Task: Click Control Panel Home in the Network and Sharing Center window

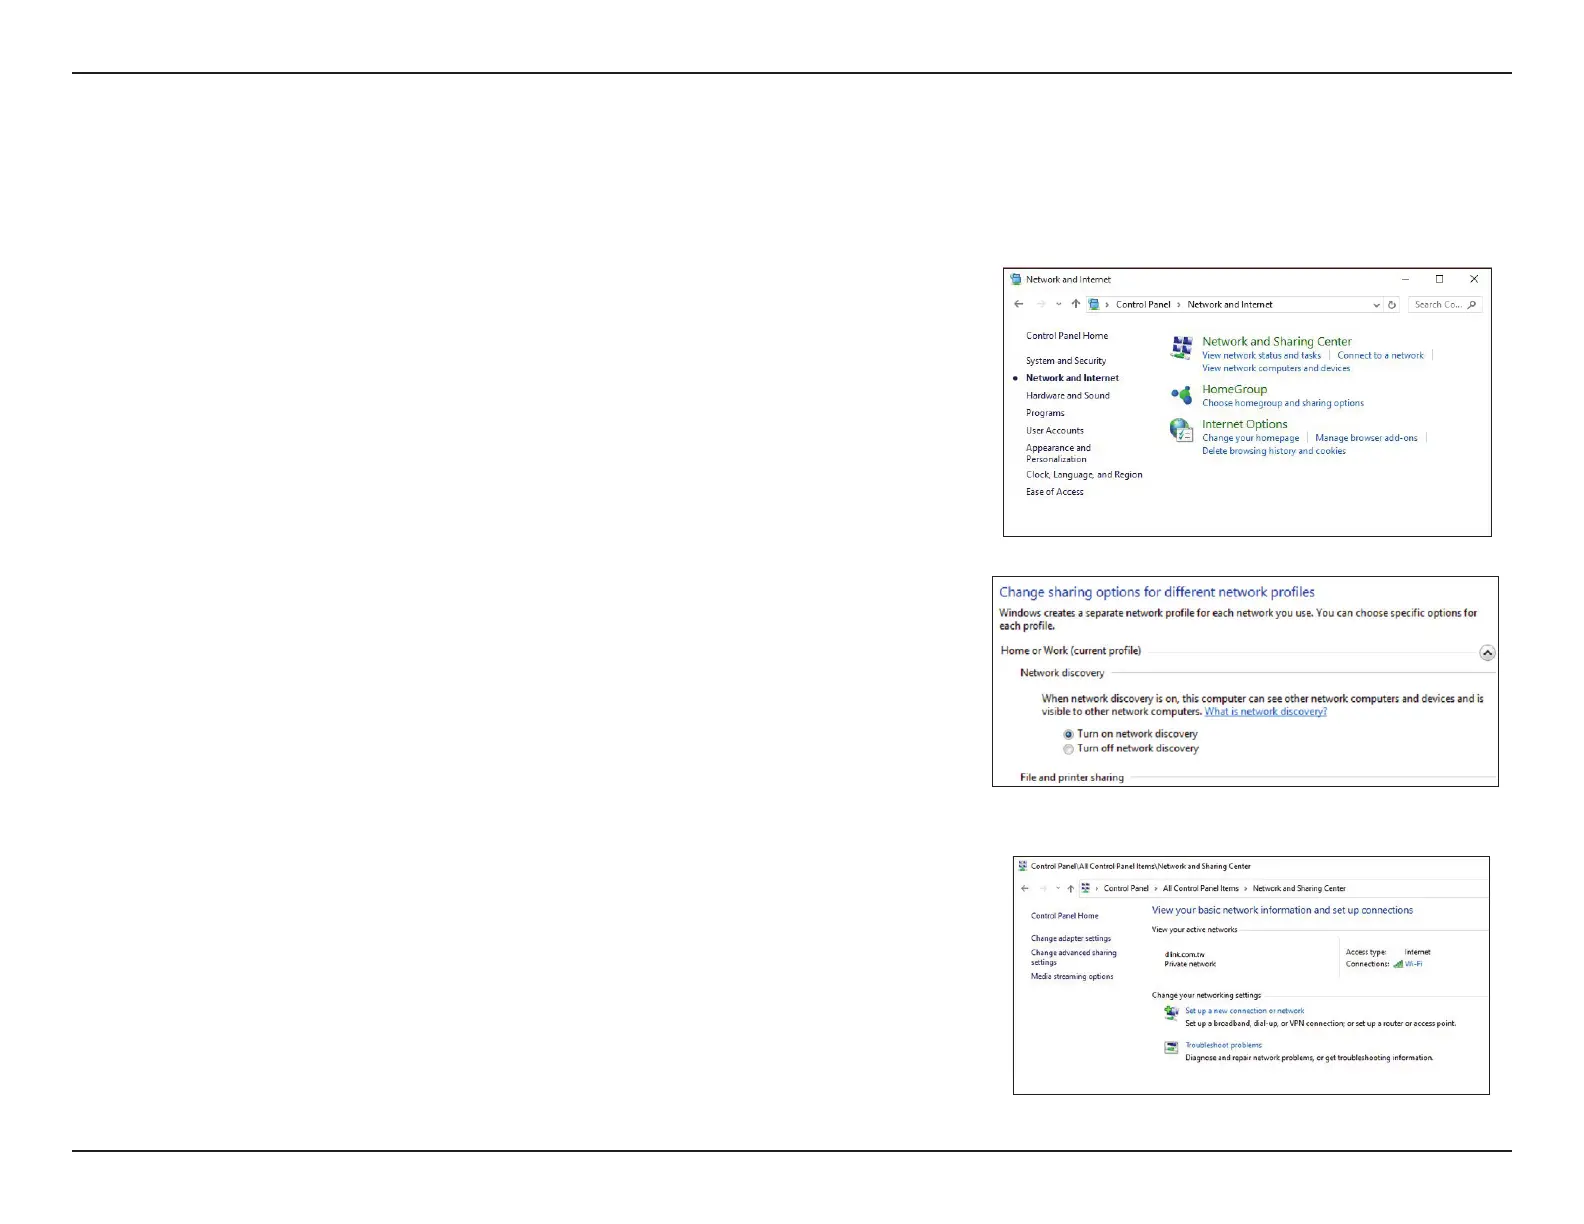Action: [x=1065, y=916]
